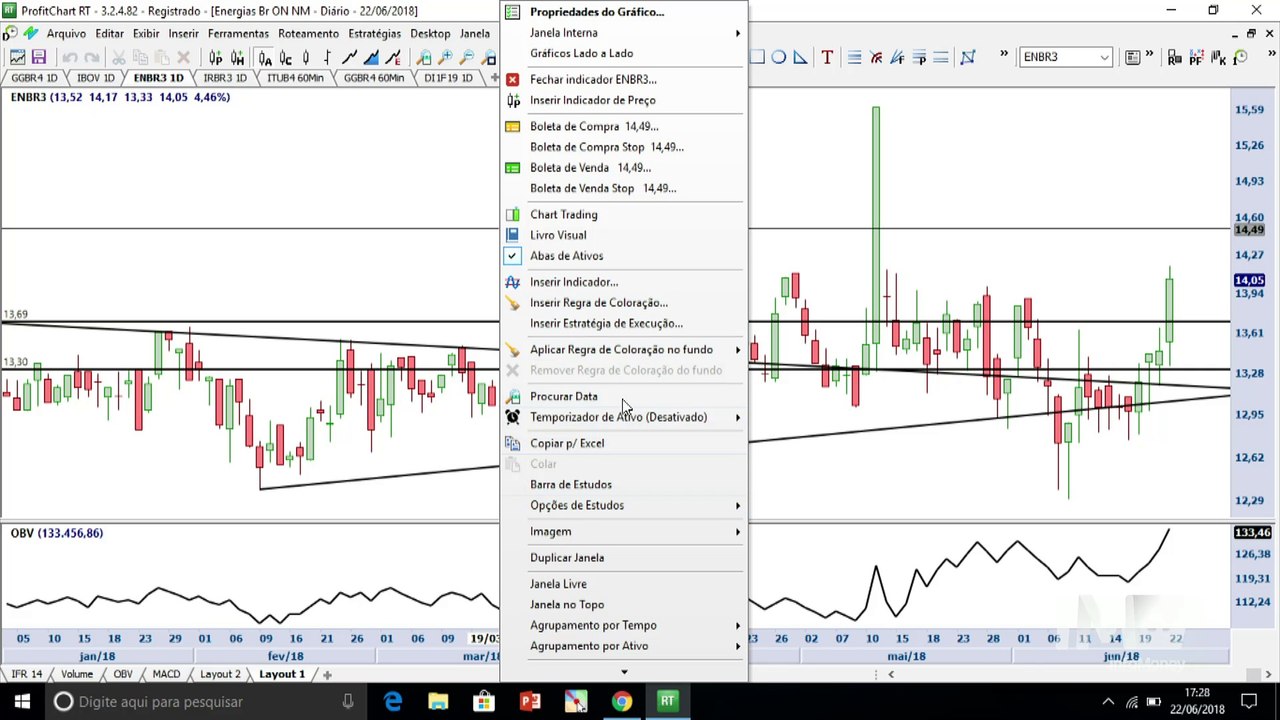
Task: Open File Explorer from taskbar
Action: pos(438,702)
